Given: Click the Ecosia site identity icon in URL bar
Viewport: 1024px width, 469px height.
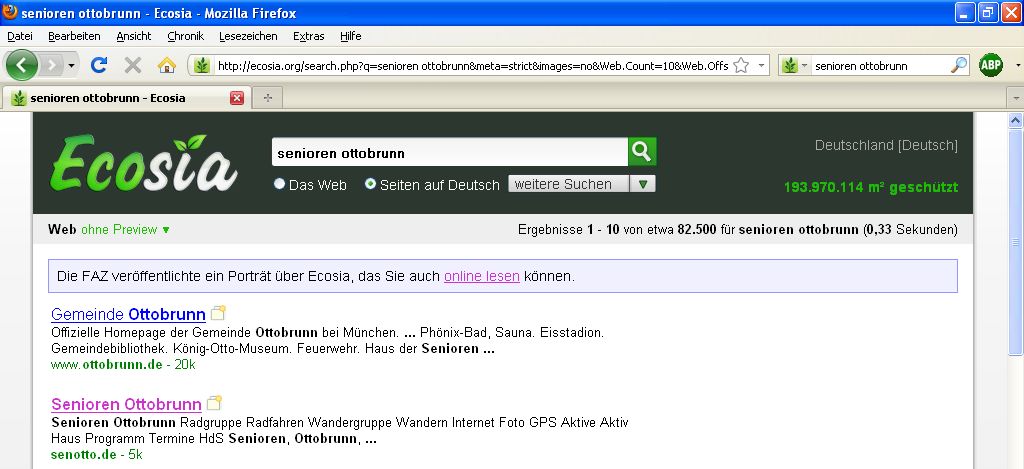Looking at the screenshot, I should click(x=202, y=65).
